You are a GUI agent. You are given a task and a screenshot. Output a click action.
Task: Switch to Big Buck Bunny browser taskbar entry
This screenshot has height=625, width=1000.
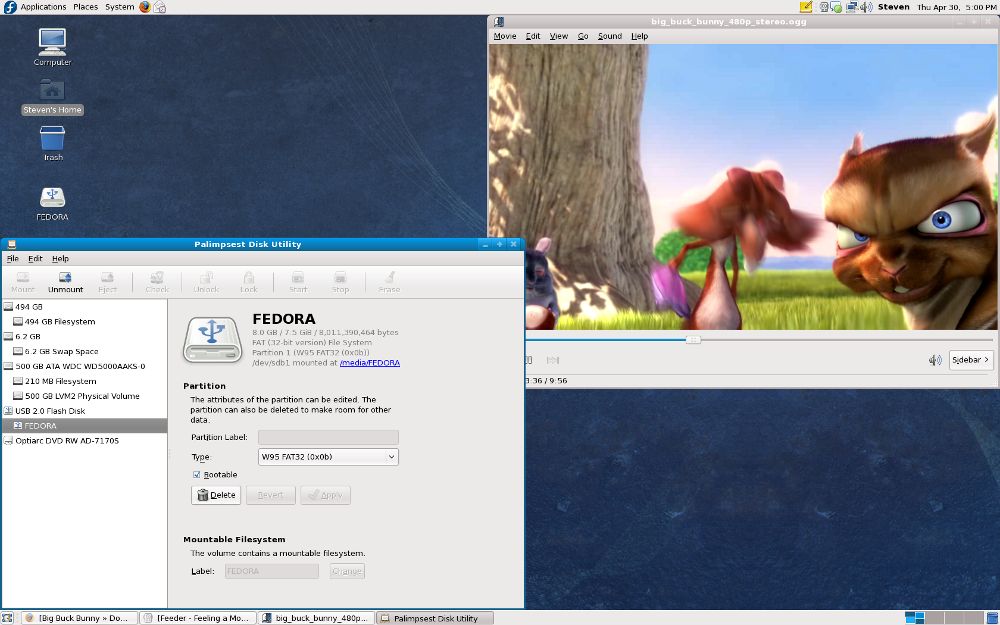[x=79, y=618]
